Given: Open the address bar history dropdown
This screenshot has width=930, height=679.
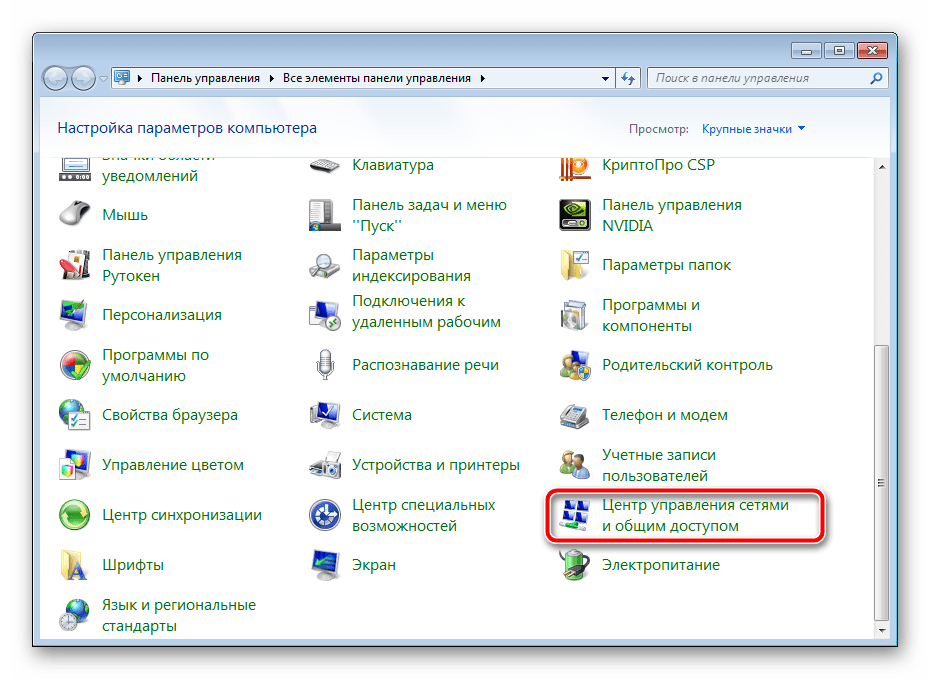Looking at the screenshot, I should (x=605, y=77).
